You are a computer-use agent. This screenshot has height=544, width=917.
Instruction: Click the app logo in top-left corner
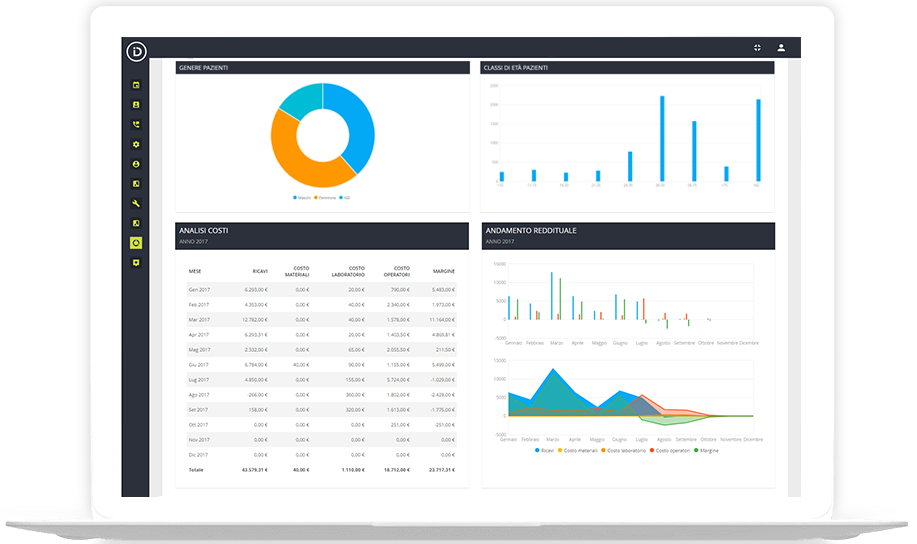[x=136, y=51]
